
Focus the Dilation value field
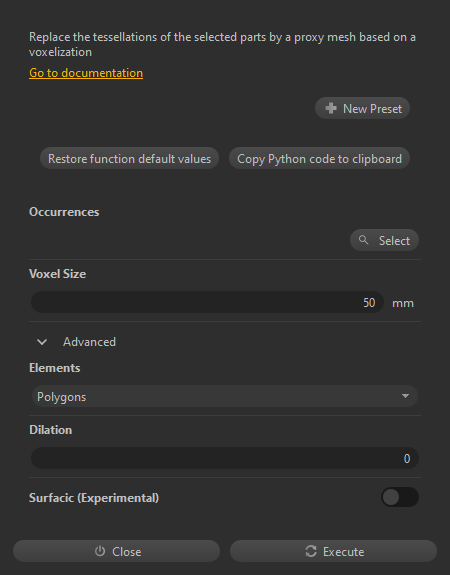pyautogui.click(x=224, y=458)
